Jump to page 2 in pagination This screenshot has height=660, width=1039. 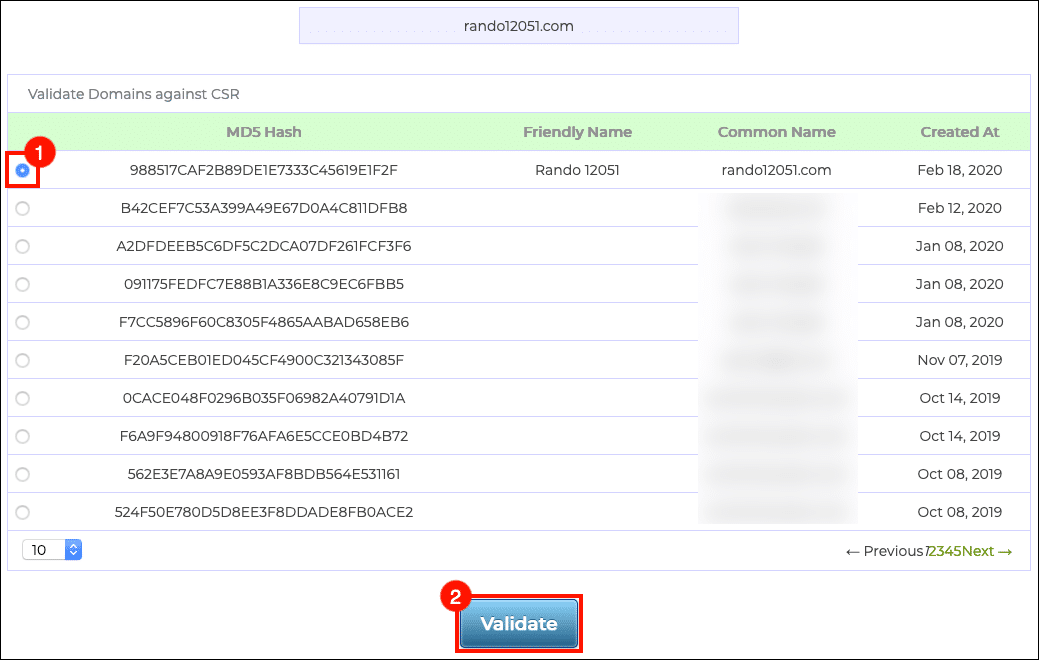coord(933,551)
